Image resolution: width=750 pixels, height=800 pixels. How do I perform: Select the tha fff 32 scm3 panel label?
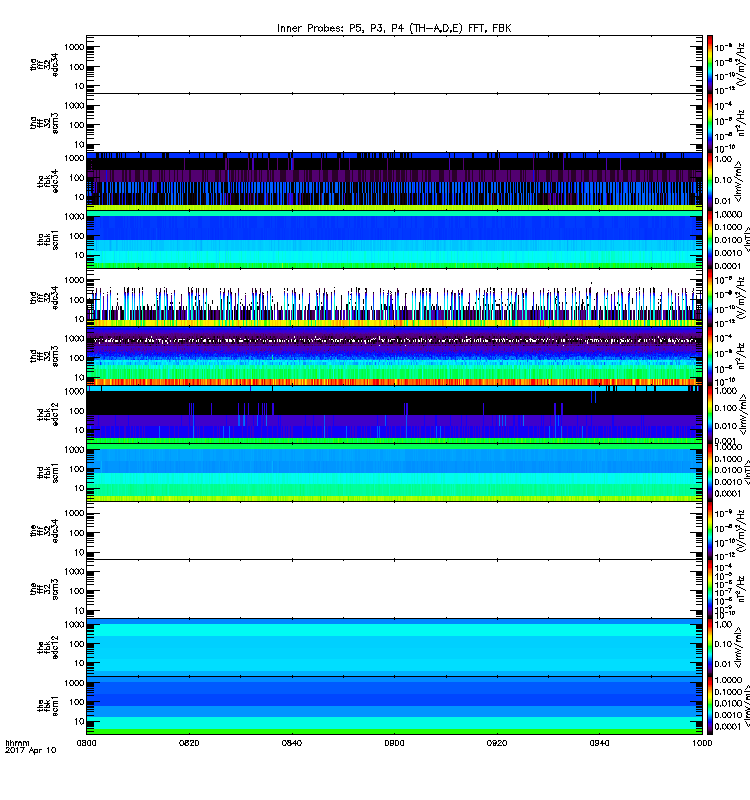click(x=44, y=123)
